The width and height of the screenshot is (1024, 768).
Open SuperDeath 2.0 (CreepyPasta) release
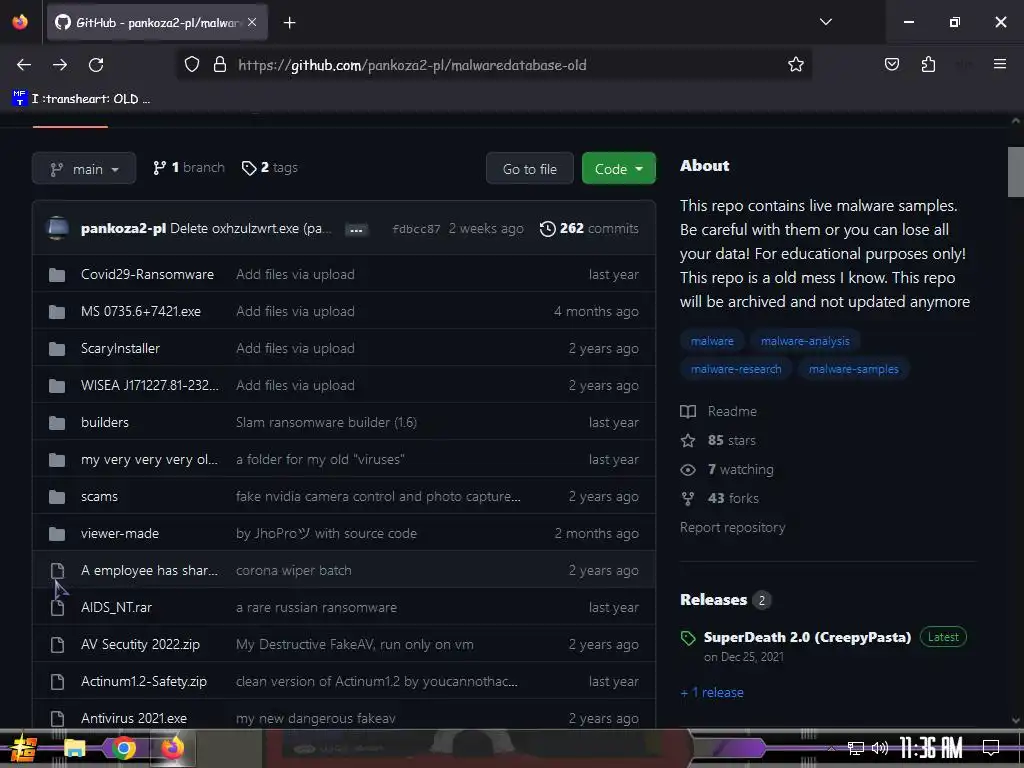[807, 637]
